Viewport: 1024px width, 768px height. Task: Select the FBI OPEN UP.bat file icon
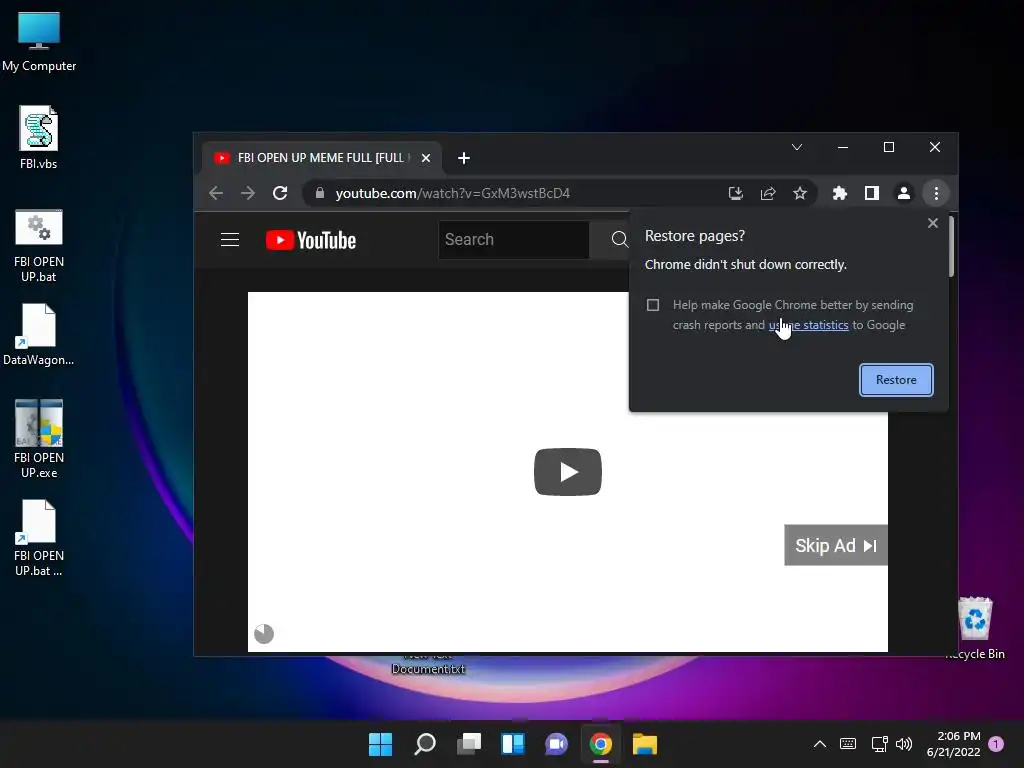click(39, 246)
